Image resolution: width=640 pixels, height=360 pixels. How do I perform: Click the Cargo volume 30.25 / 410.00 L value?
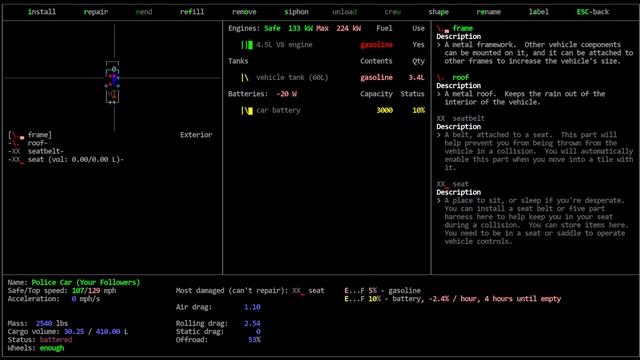[x=96, y=331]
